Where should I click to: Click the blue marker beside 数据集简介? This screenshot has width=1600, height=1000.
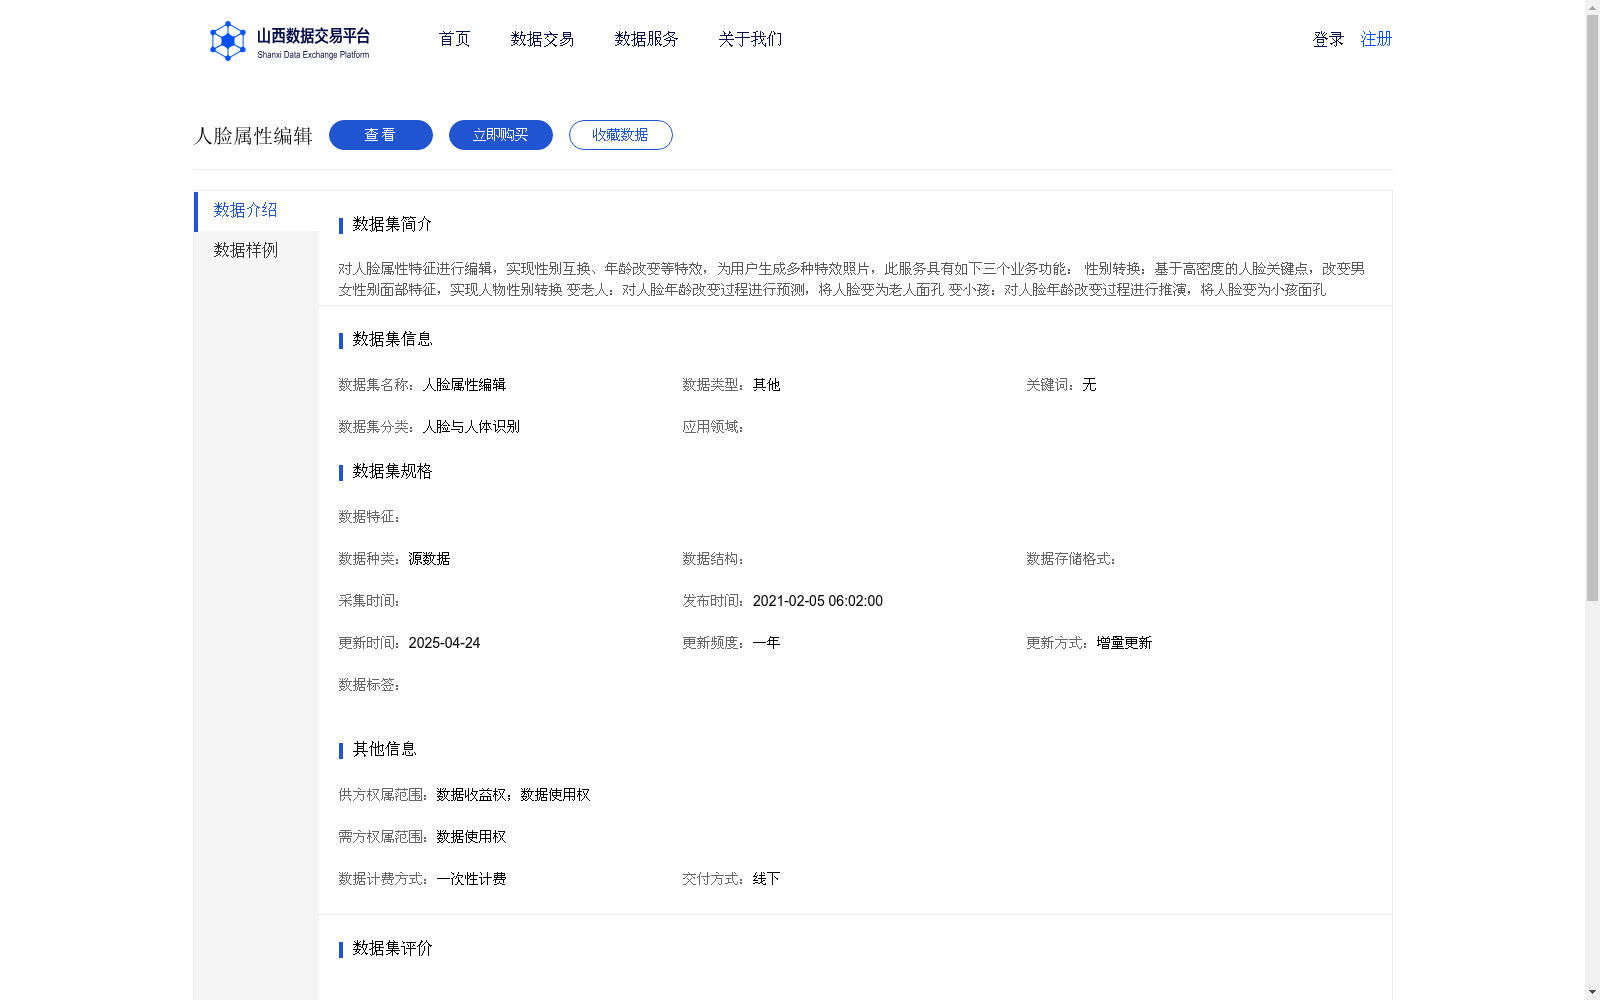tap(340, 225)
